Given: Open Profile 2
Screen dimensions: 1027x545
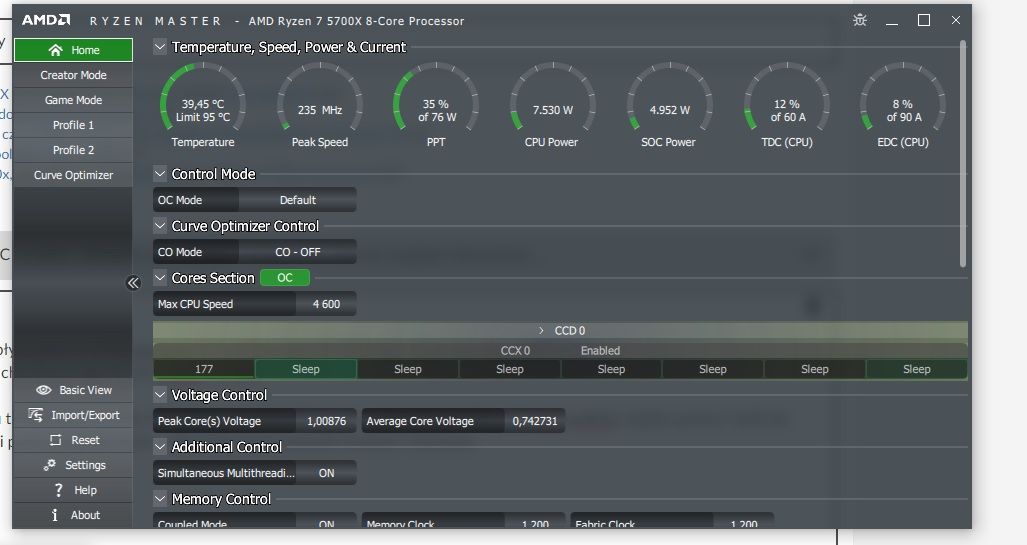Looking at the screenshot, I should 73,150.
